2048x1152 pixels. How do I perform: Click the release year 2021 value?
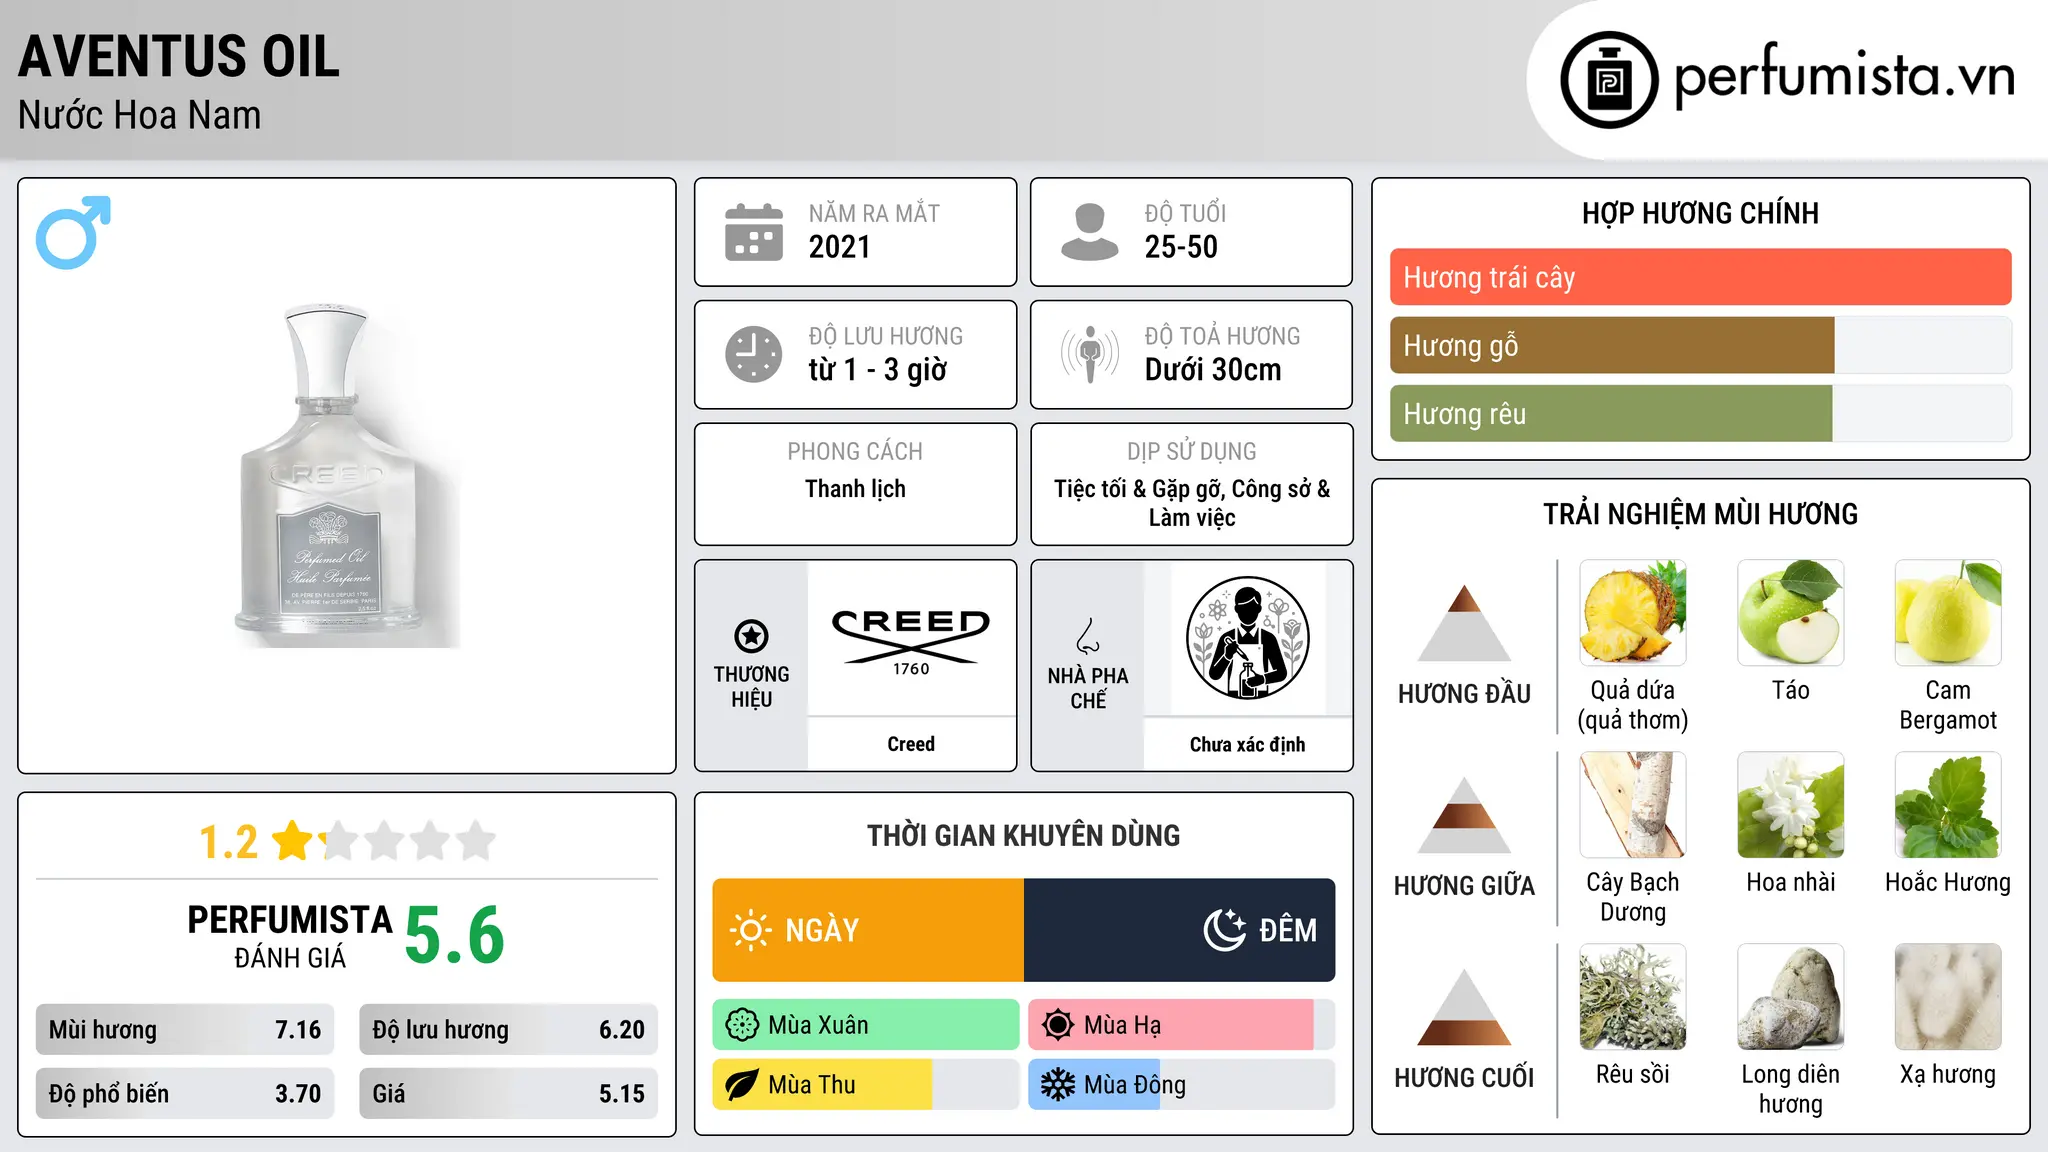[x=839, y=247]
